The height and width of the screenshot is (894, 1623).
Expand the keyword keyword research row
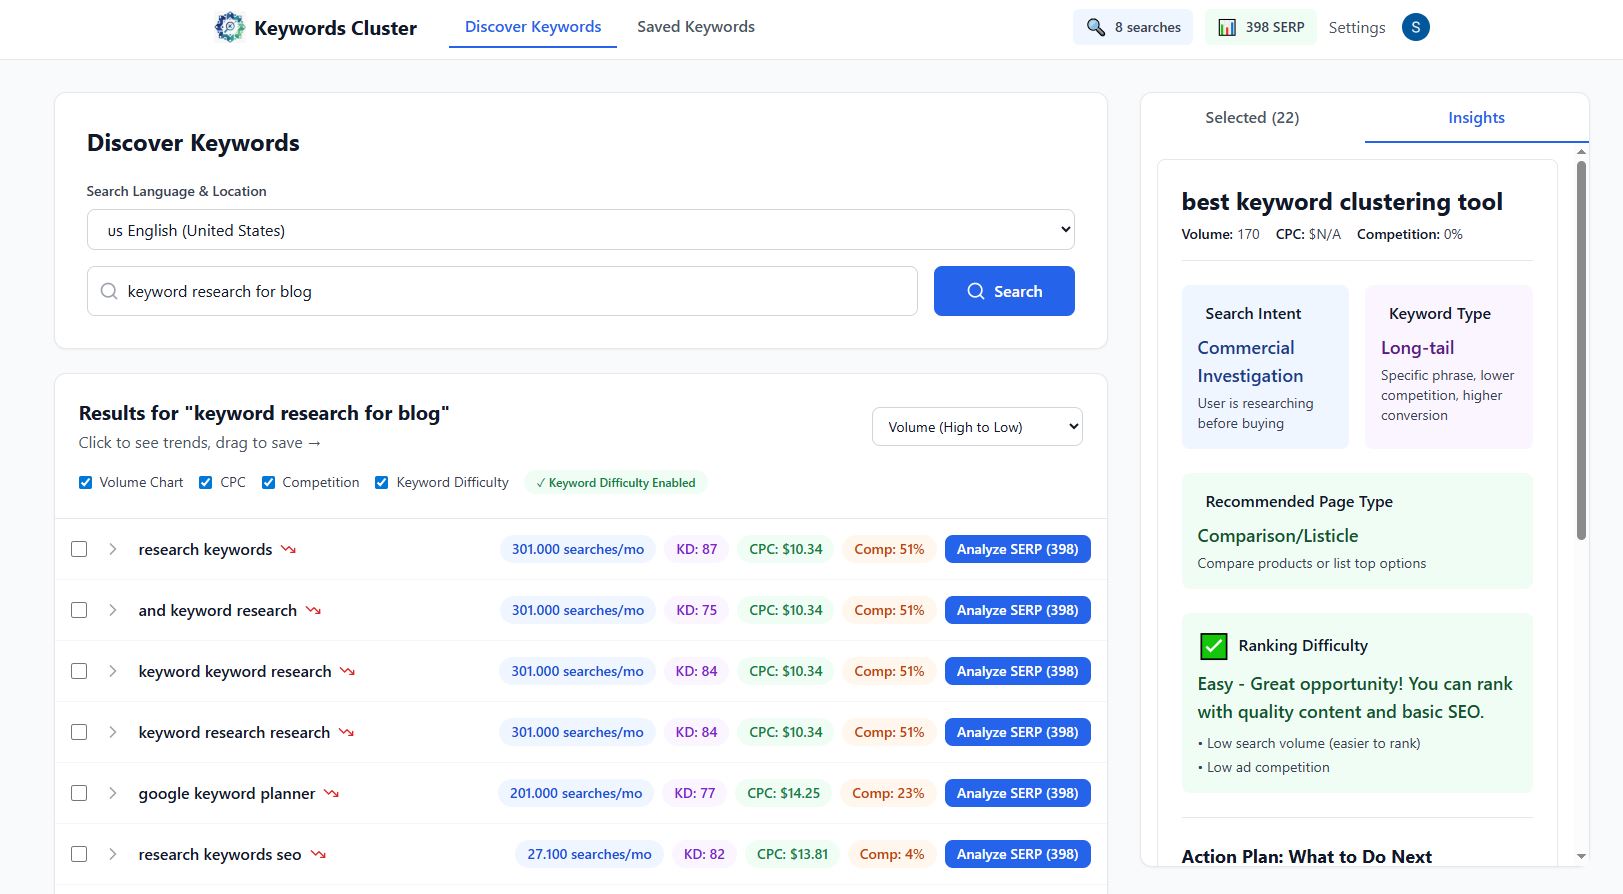(x=113, y=671)
